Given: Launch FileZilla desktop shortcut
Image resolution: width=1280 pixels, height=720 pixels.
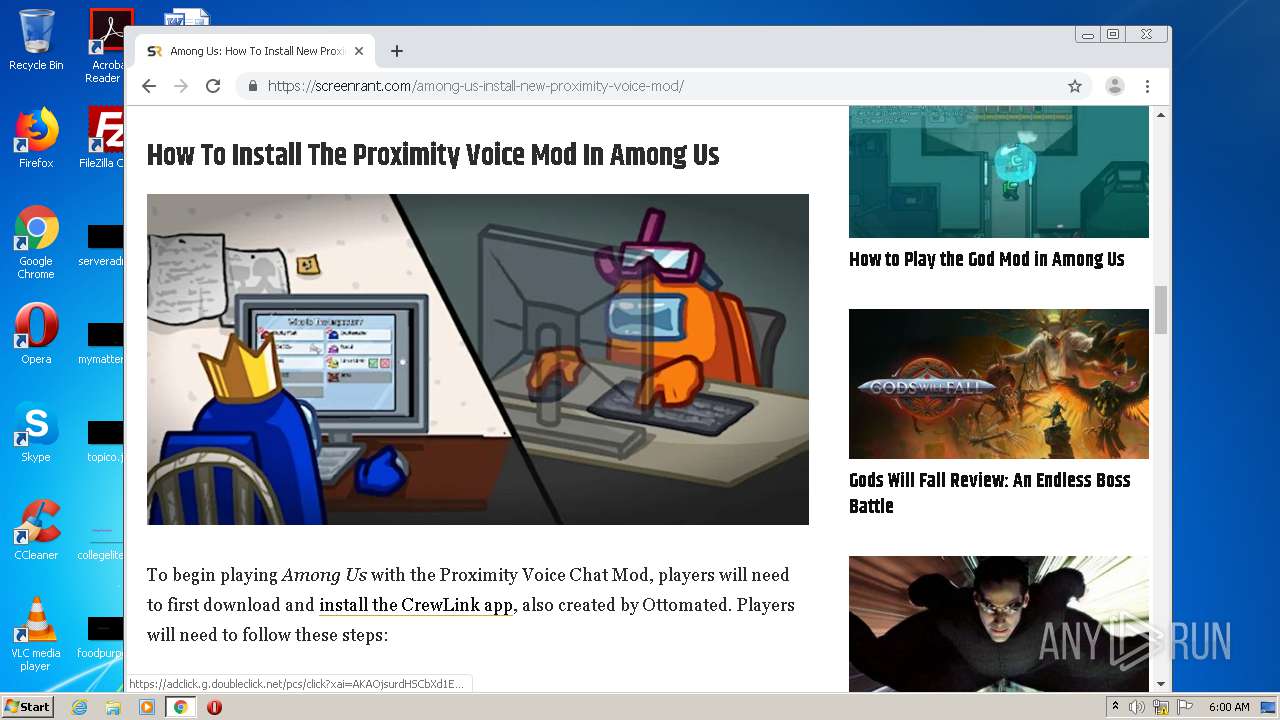Looking at the screenshot, I should tap(102, 138).
